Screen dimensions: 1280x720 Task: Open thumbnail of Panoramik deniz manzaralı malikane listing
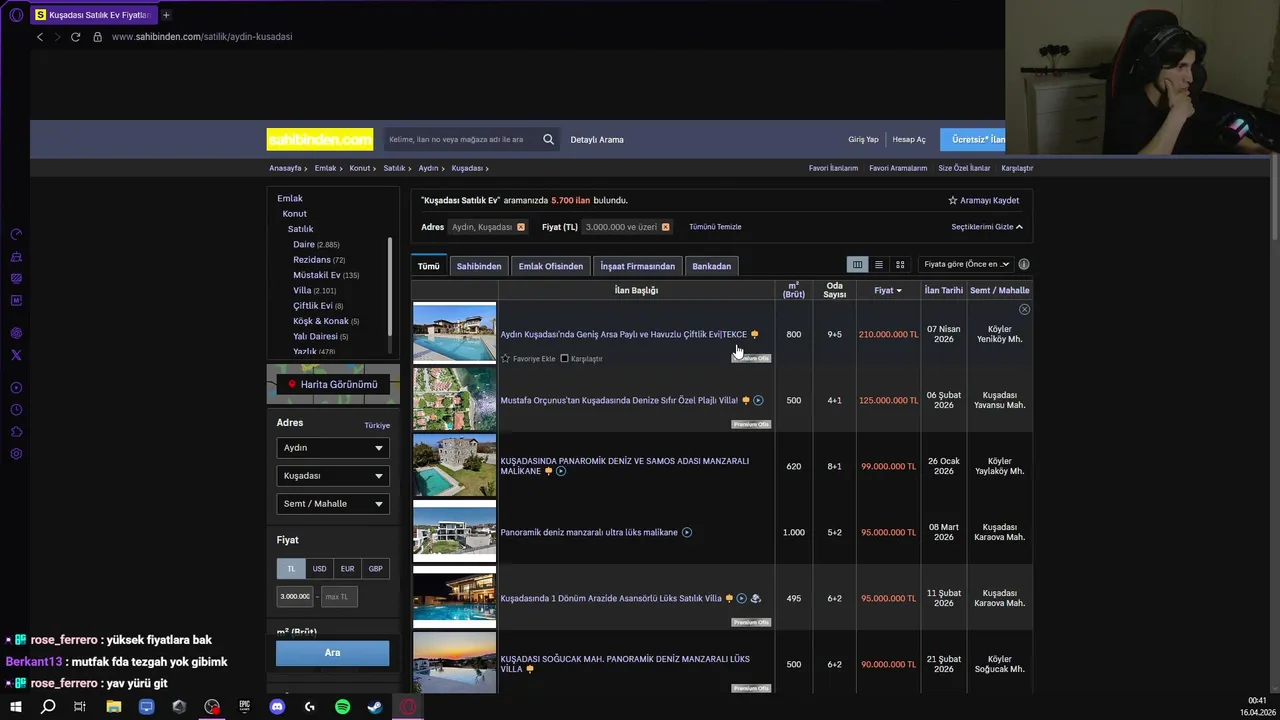pyautogui.click(x=454, y=532)
